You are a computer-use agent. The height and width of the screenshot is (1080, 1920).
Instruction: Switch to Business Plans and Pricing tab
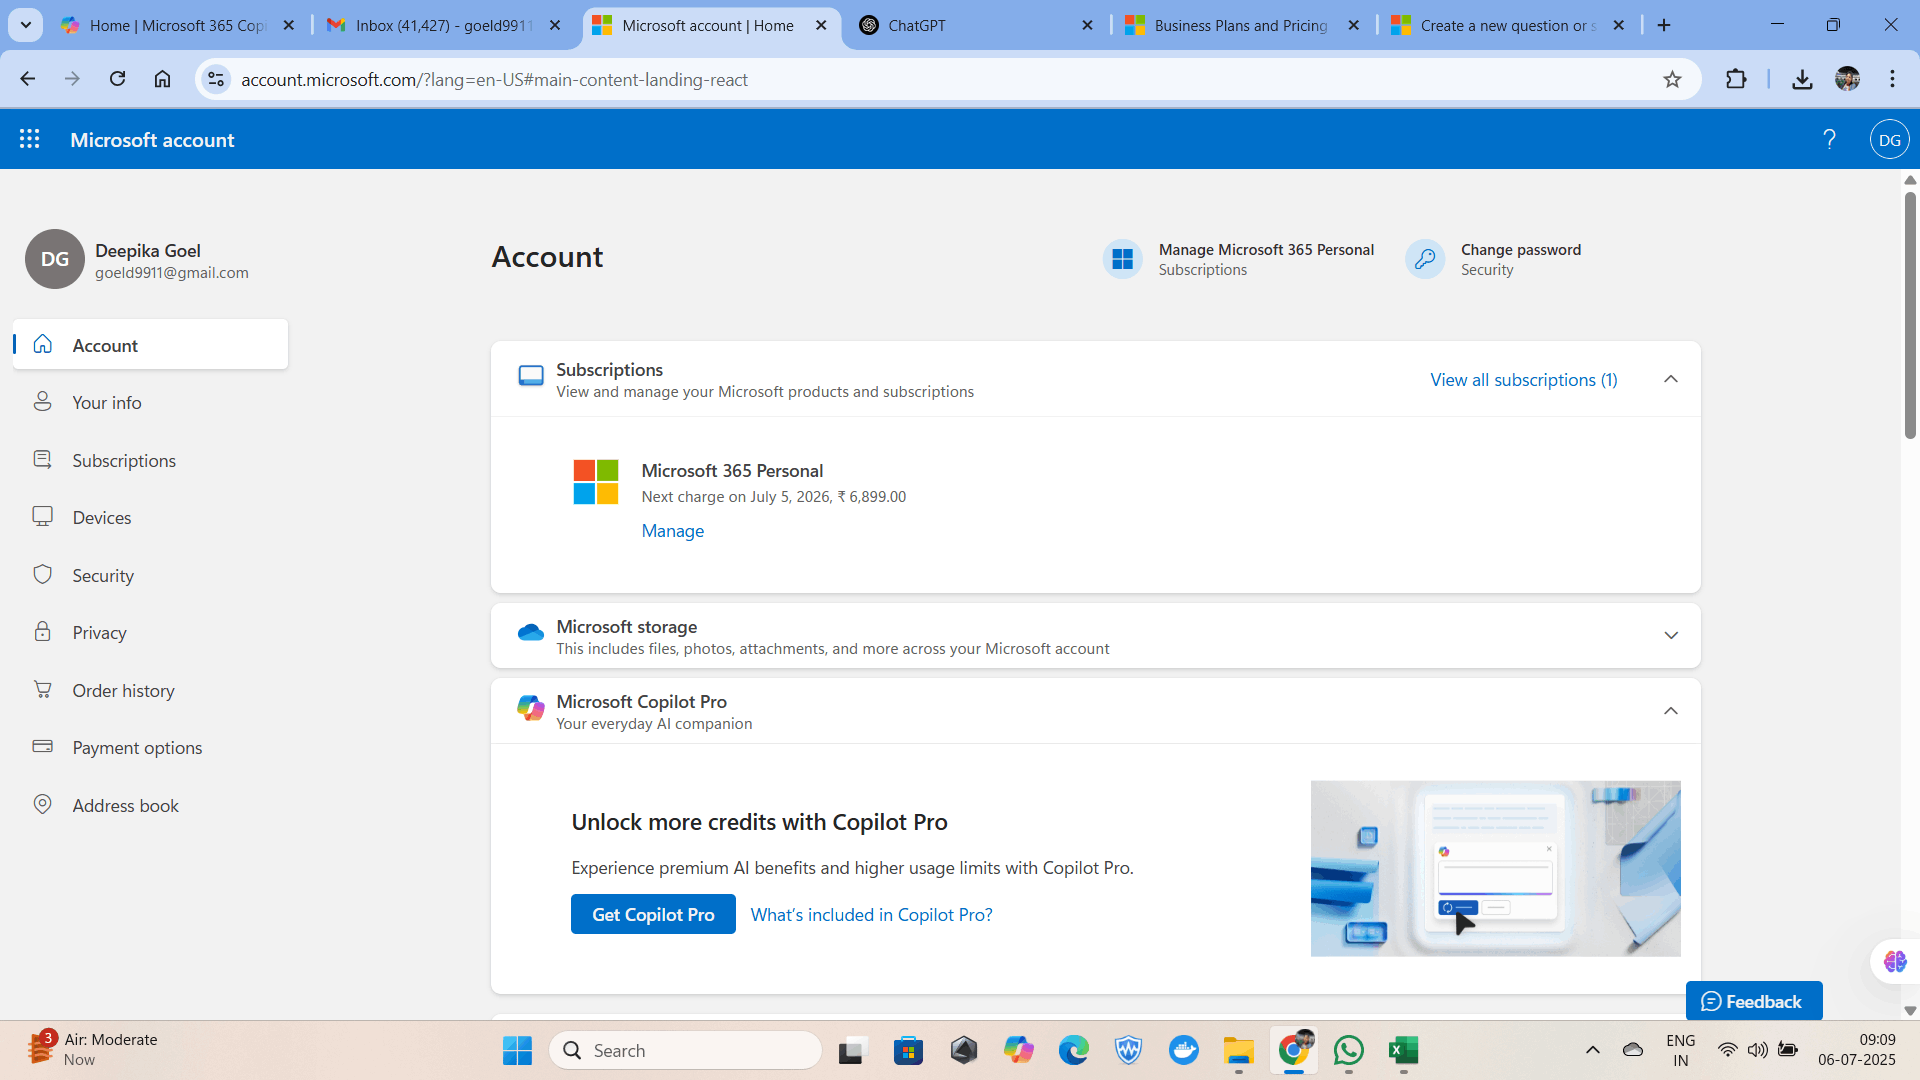(x=1241, y=25)
